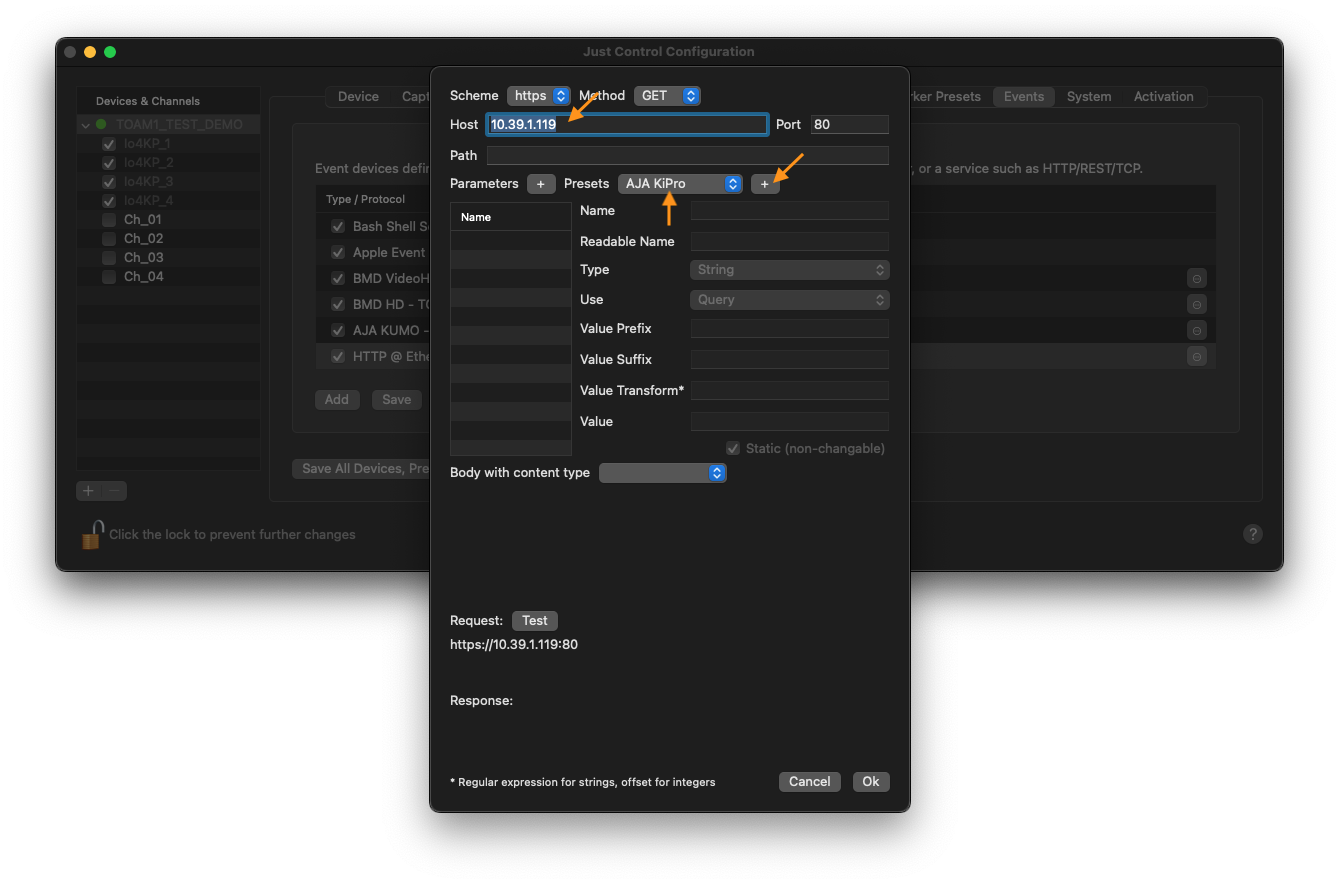Viewport: 1339px width, 886px height.
Task: Click action icon on BMD HD row
Action: click(1197, 304)
